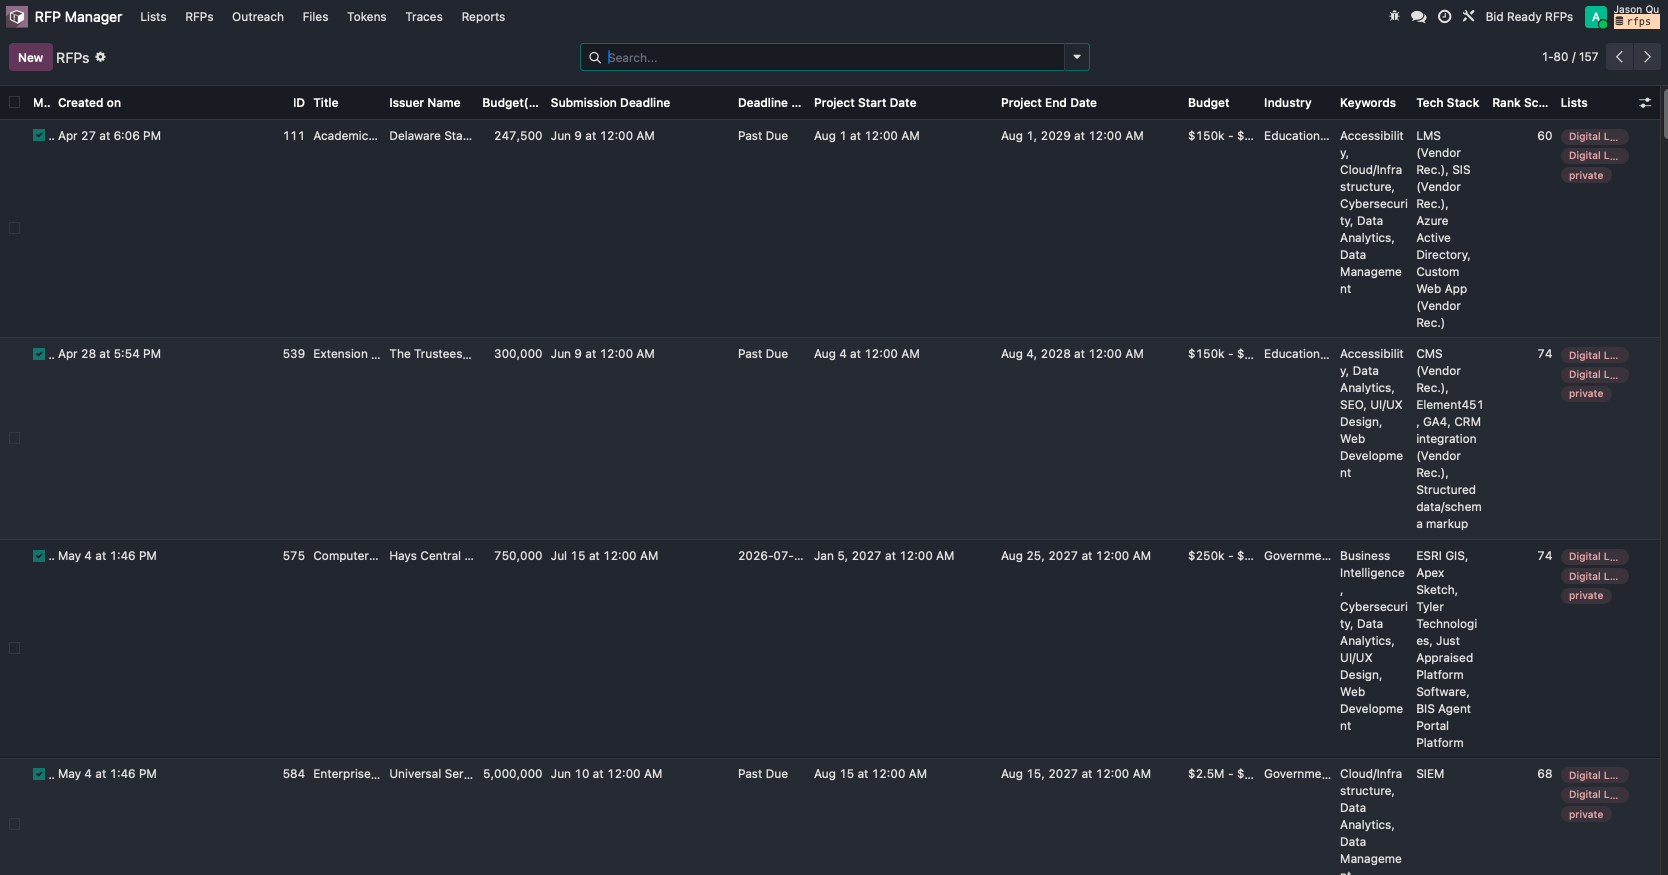Go to previous page of records

[1620, 57]
